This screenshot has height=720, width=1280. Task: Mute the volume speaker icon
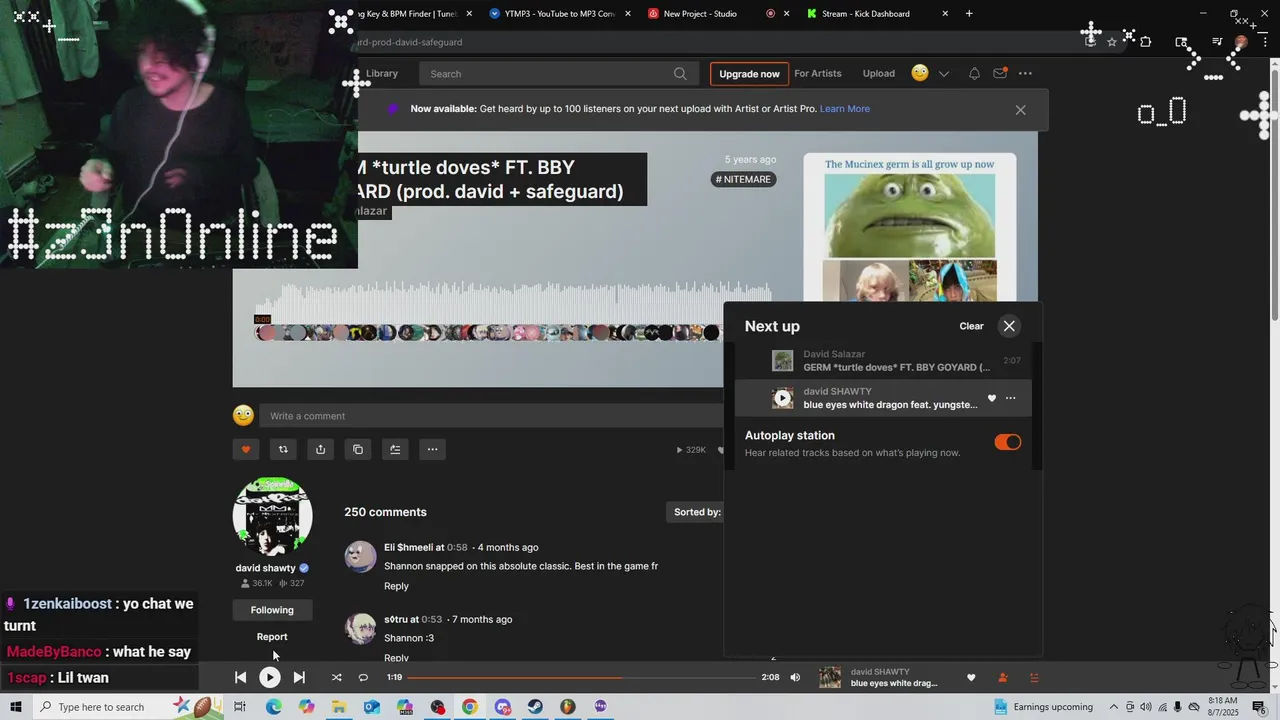[795, 677]
